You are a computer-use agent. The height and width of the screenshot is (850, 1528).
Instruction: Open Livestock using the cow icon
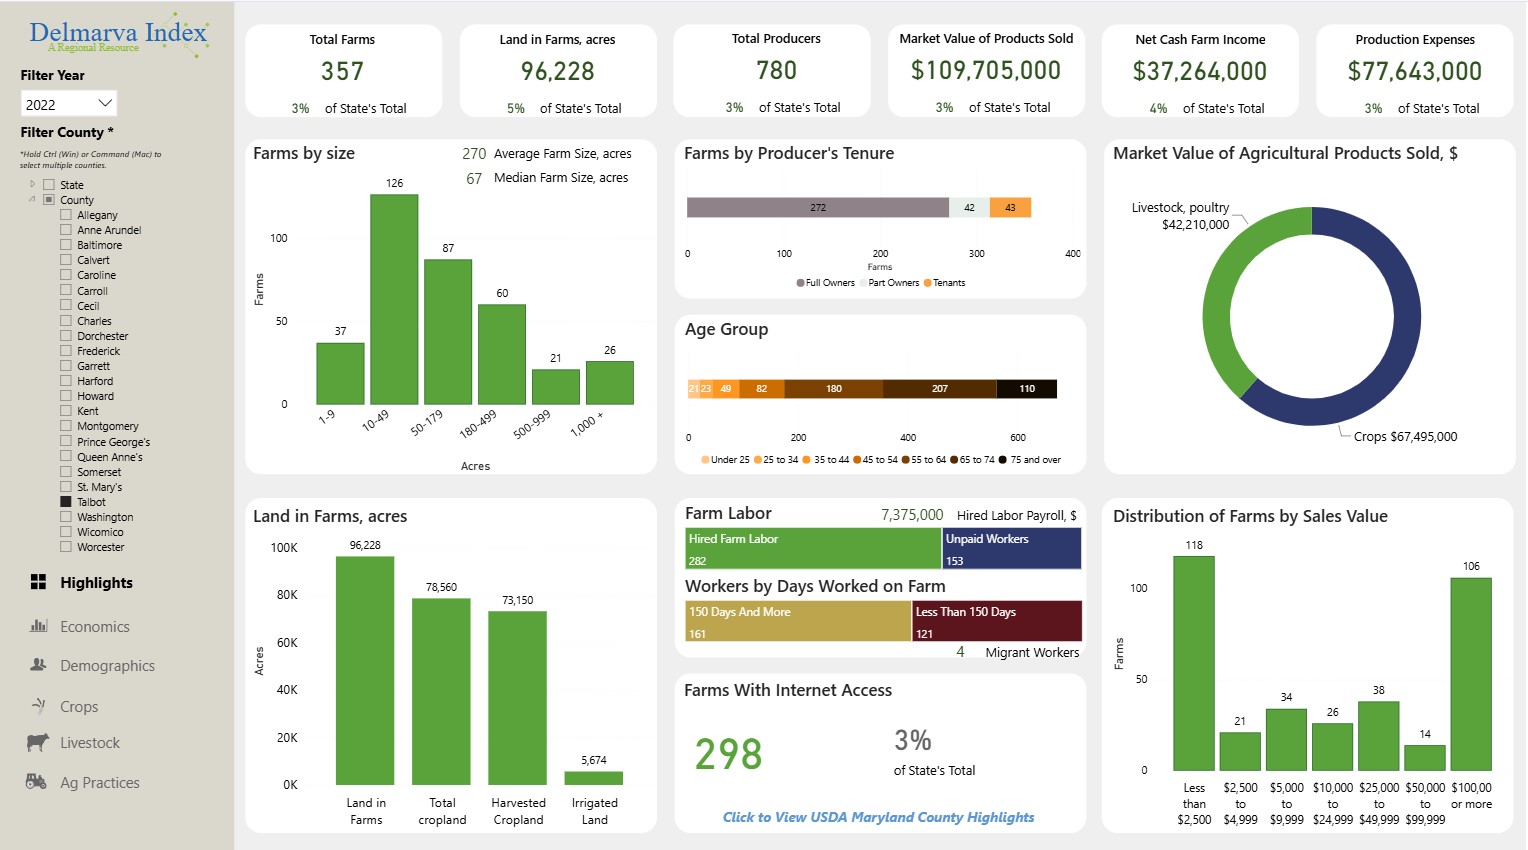36,743
